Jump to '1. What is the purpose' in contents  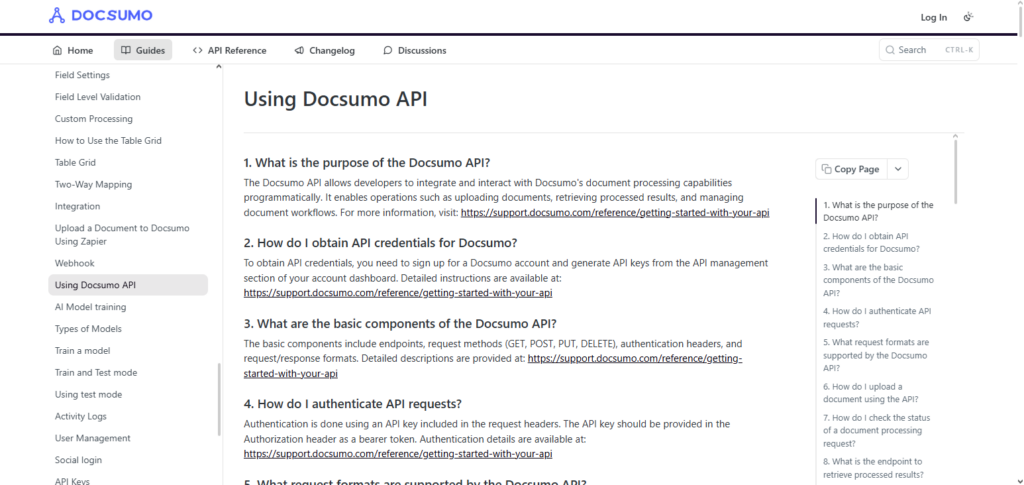(878, 211)
